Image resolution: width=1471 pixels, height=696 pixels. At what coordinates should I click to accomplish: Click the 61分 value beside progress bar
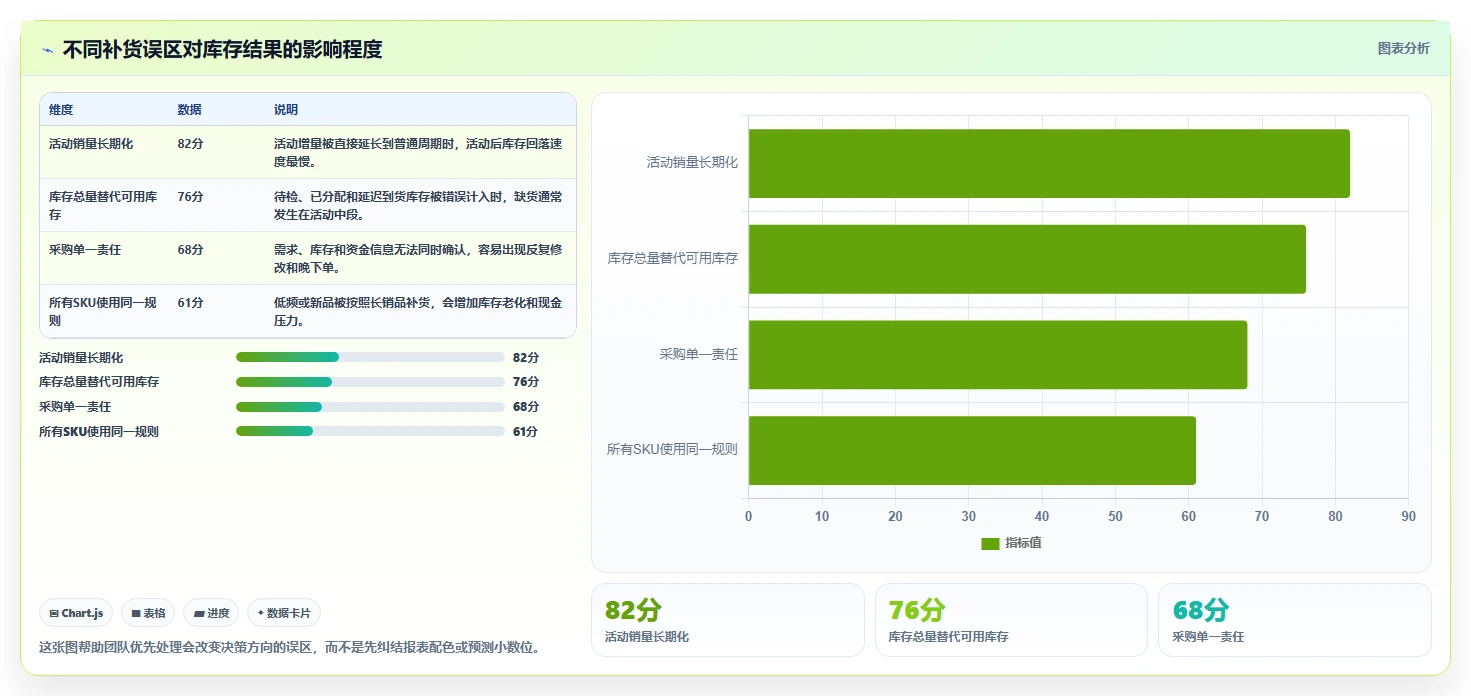[526, 431]
